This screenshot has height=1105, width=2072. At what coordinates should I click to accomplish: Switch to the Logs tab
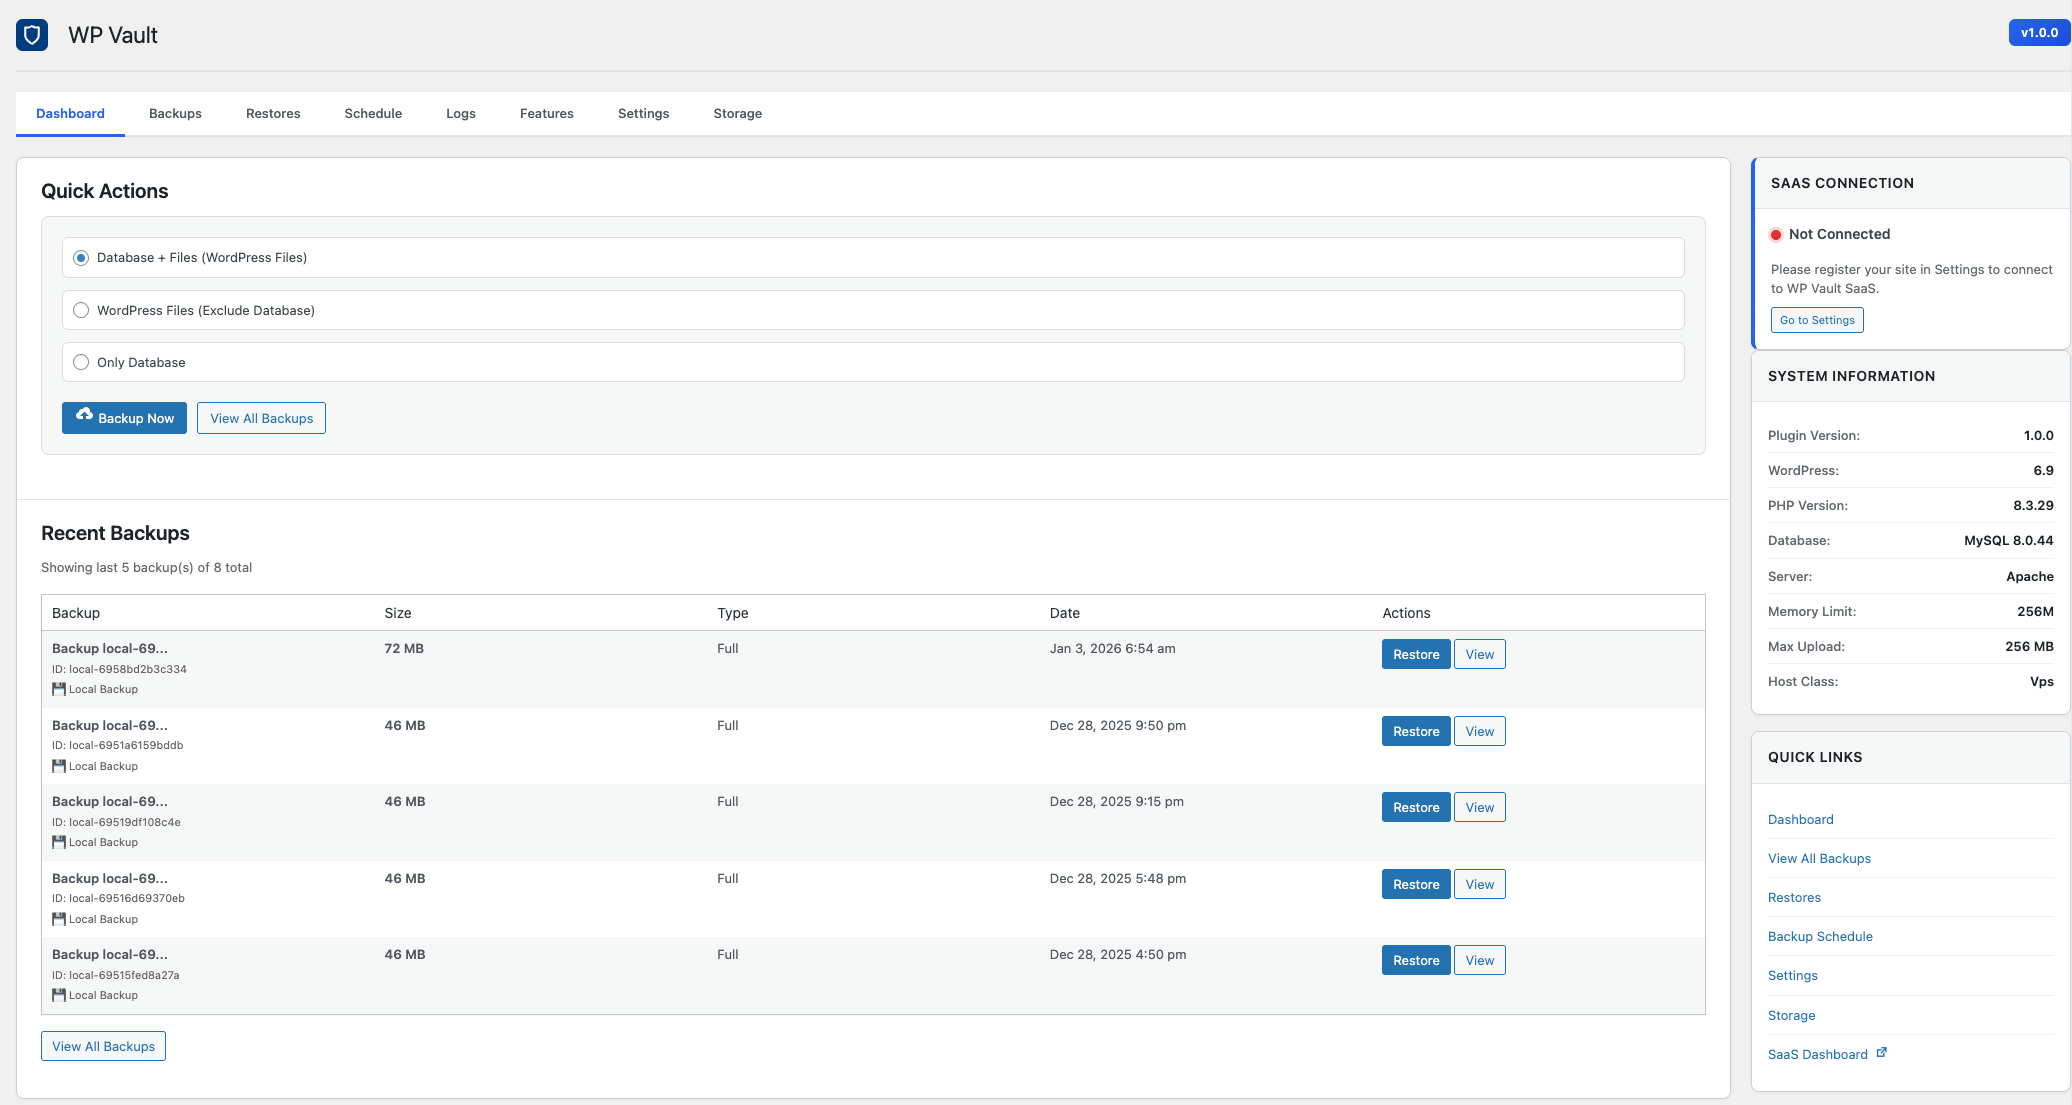(x=461, y=114)
